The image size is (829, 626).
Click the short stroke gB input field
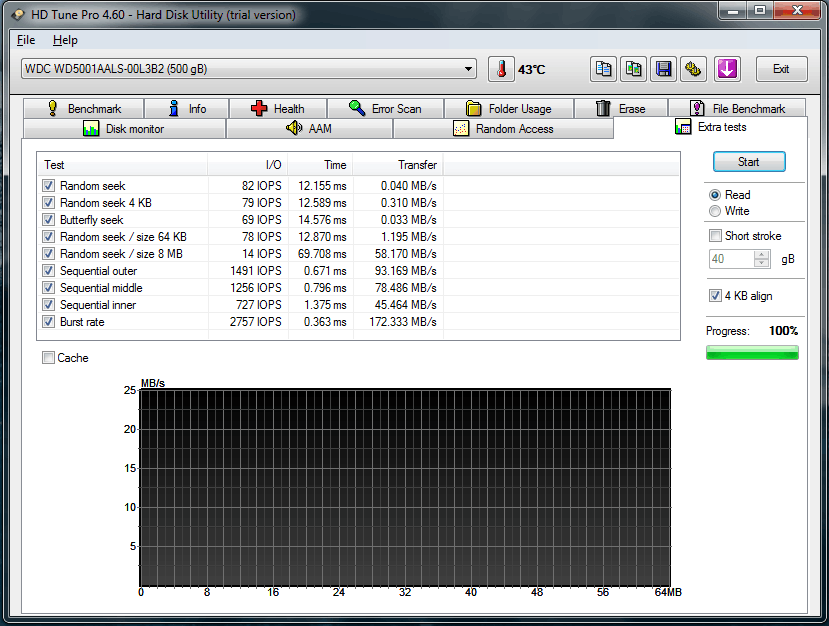(x=731, y=259)
